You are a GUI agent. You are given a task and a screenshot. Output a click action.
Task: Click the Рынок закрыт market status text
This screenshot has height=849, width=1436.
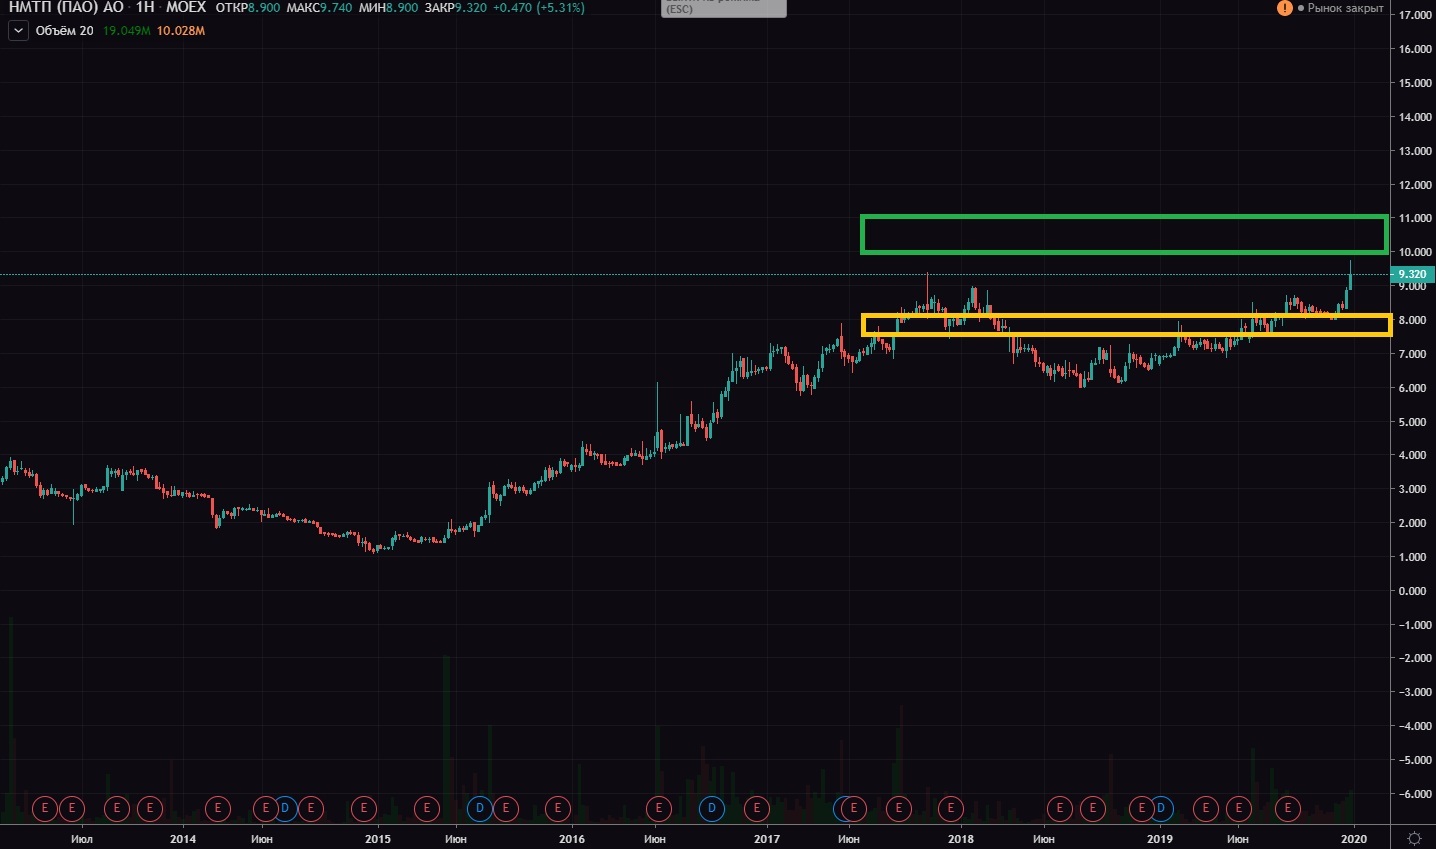click(x=1345, y=8)
